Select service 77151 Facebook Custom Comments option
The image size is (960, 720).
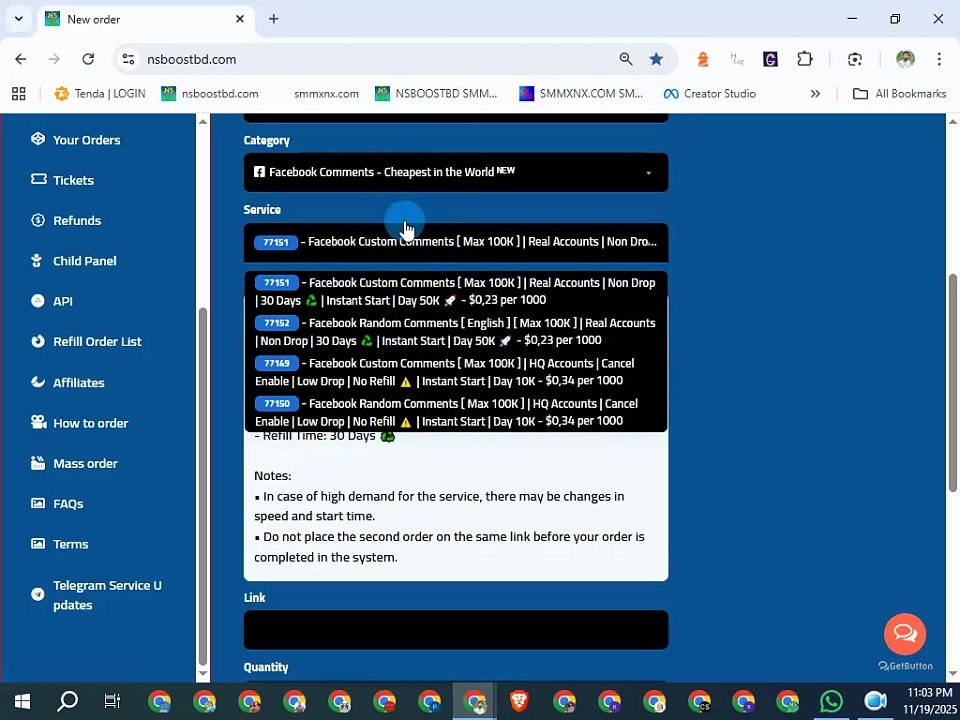455,291
